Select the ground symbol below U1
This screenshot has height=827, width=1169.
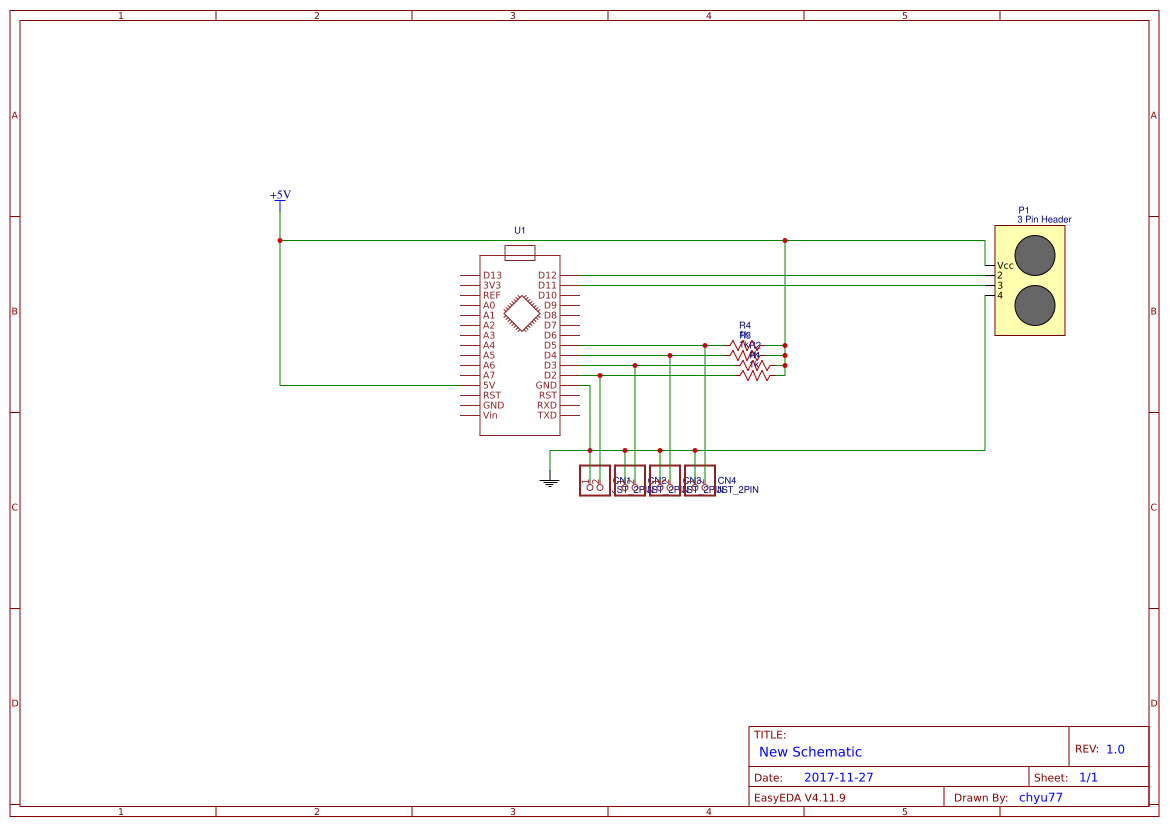[x=548, y=480]
